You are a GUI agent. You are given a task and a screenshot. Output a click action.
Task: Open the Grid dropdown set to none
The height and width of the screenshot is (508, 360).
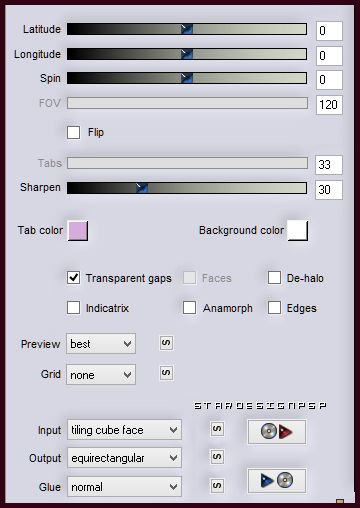tap(101, 374)
